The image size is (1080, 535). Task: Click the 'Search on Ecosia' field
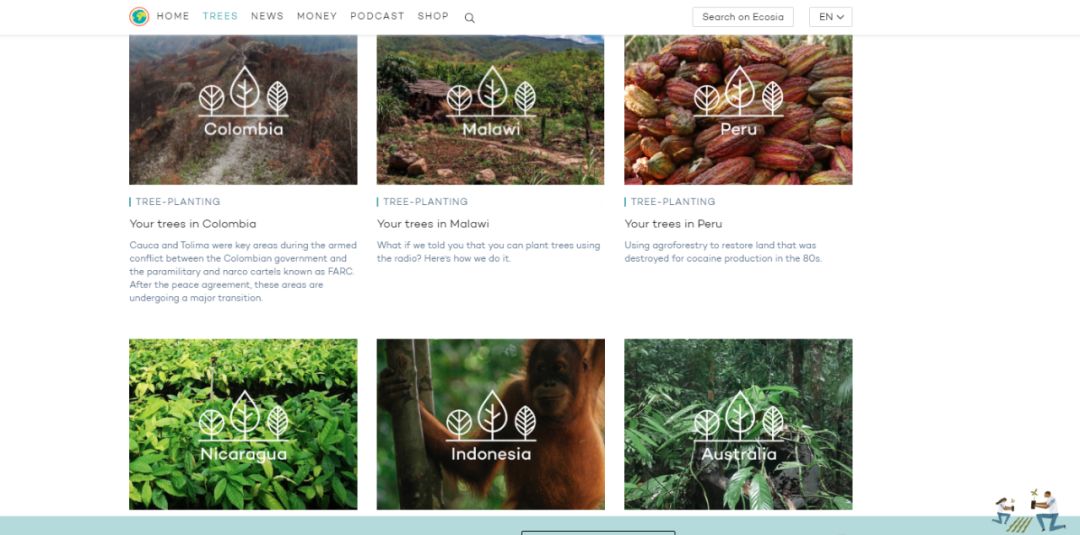pyautogui.click(x=742, y=17)
